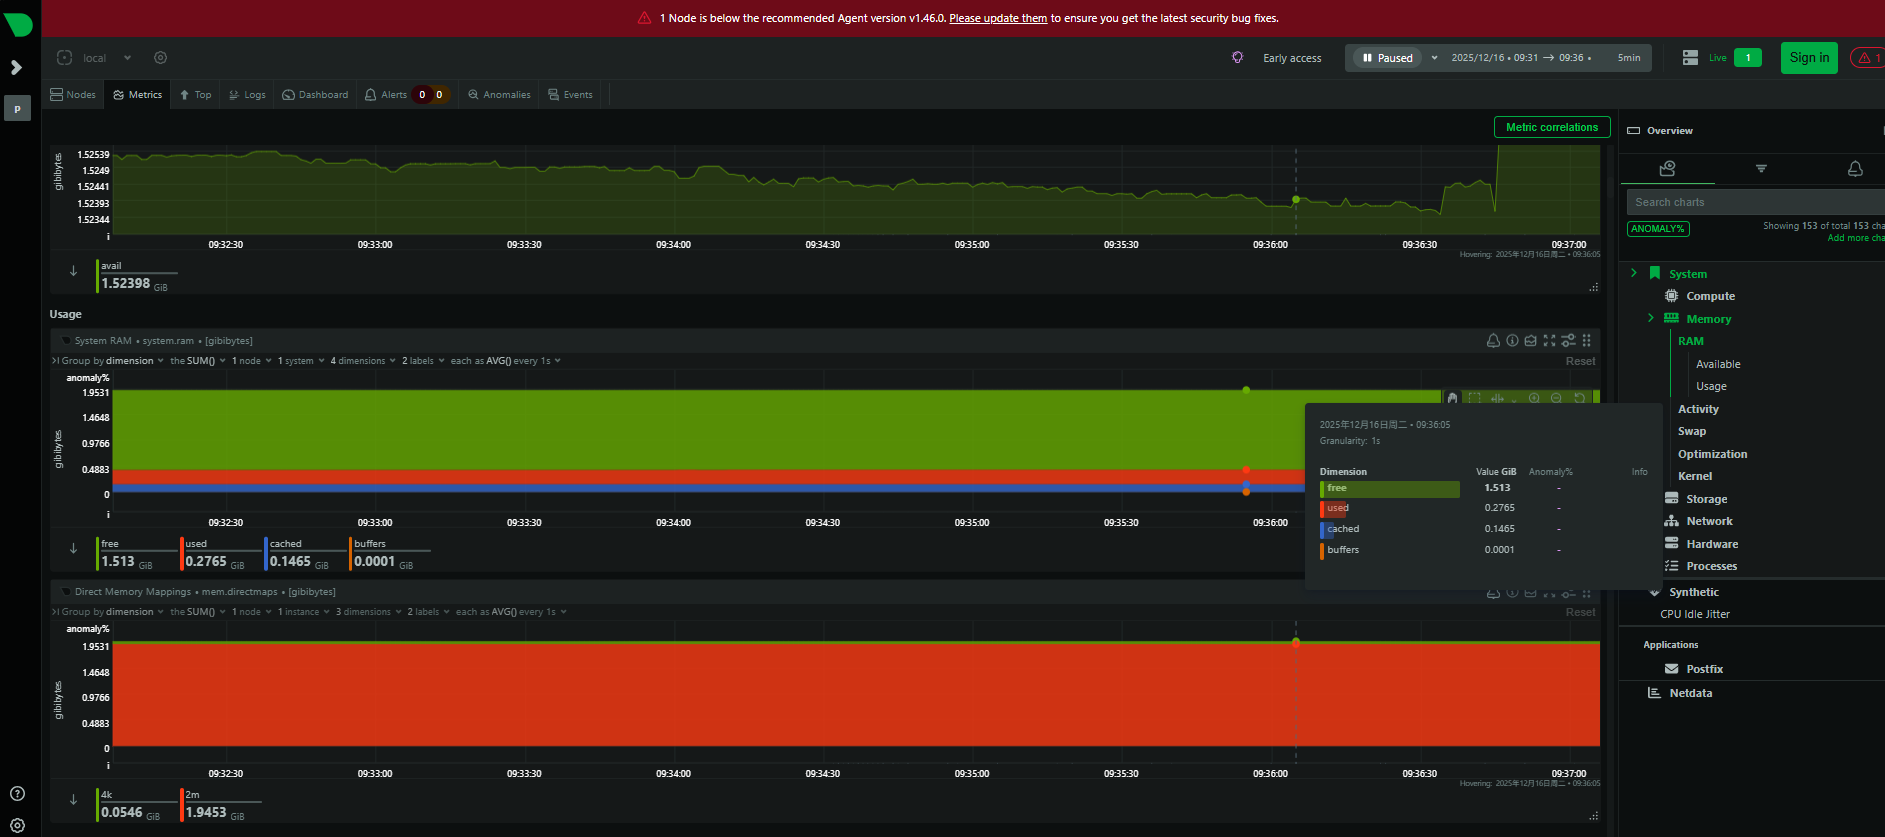Open System RAM chart in fullscreen
1885x837 pixels.
coord(1549,341)
